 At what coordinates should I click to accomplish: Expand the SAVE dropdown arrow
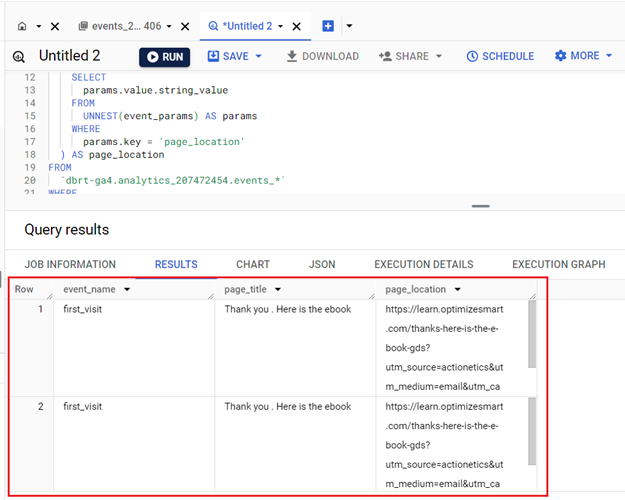(258, 56)
